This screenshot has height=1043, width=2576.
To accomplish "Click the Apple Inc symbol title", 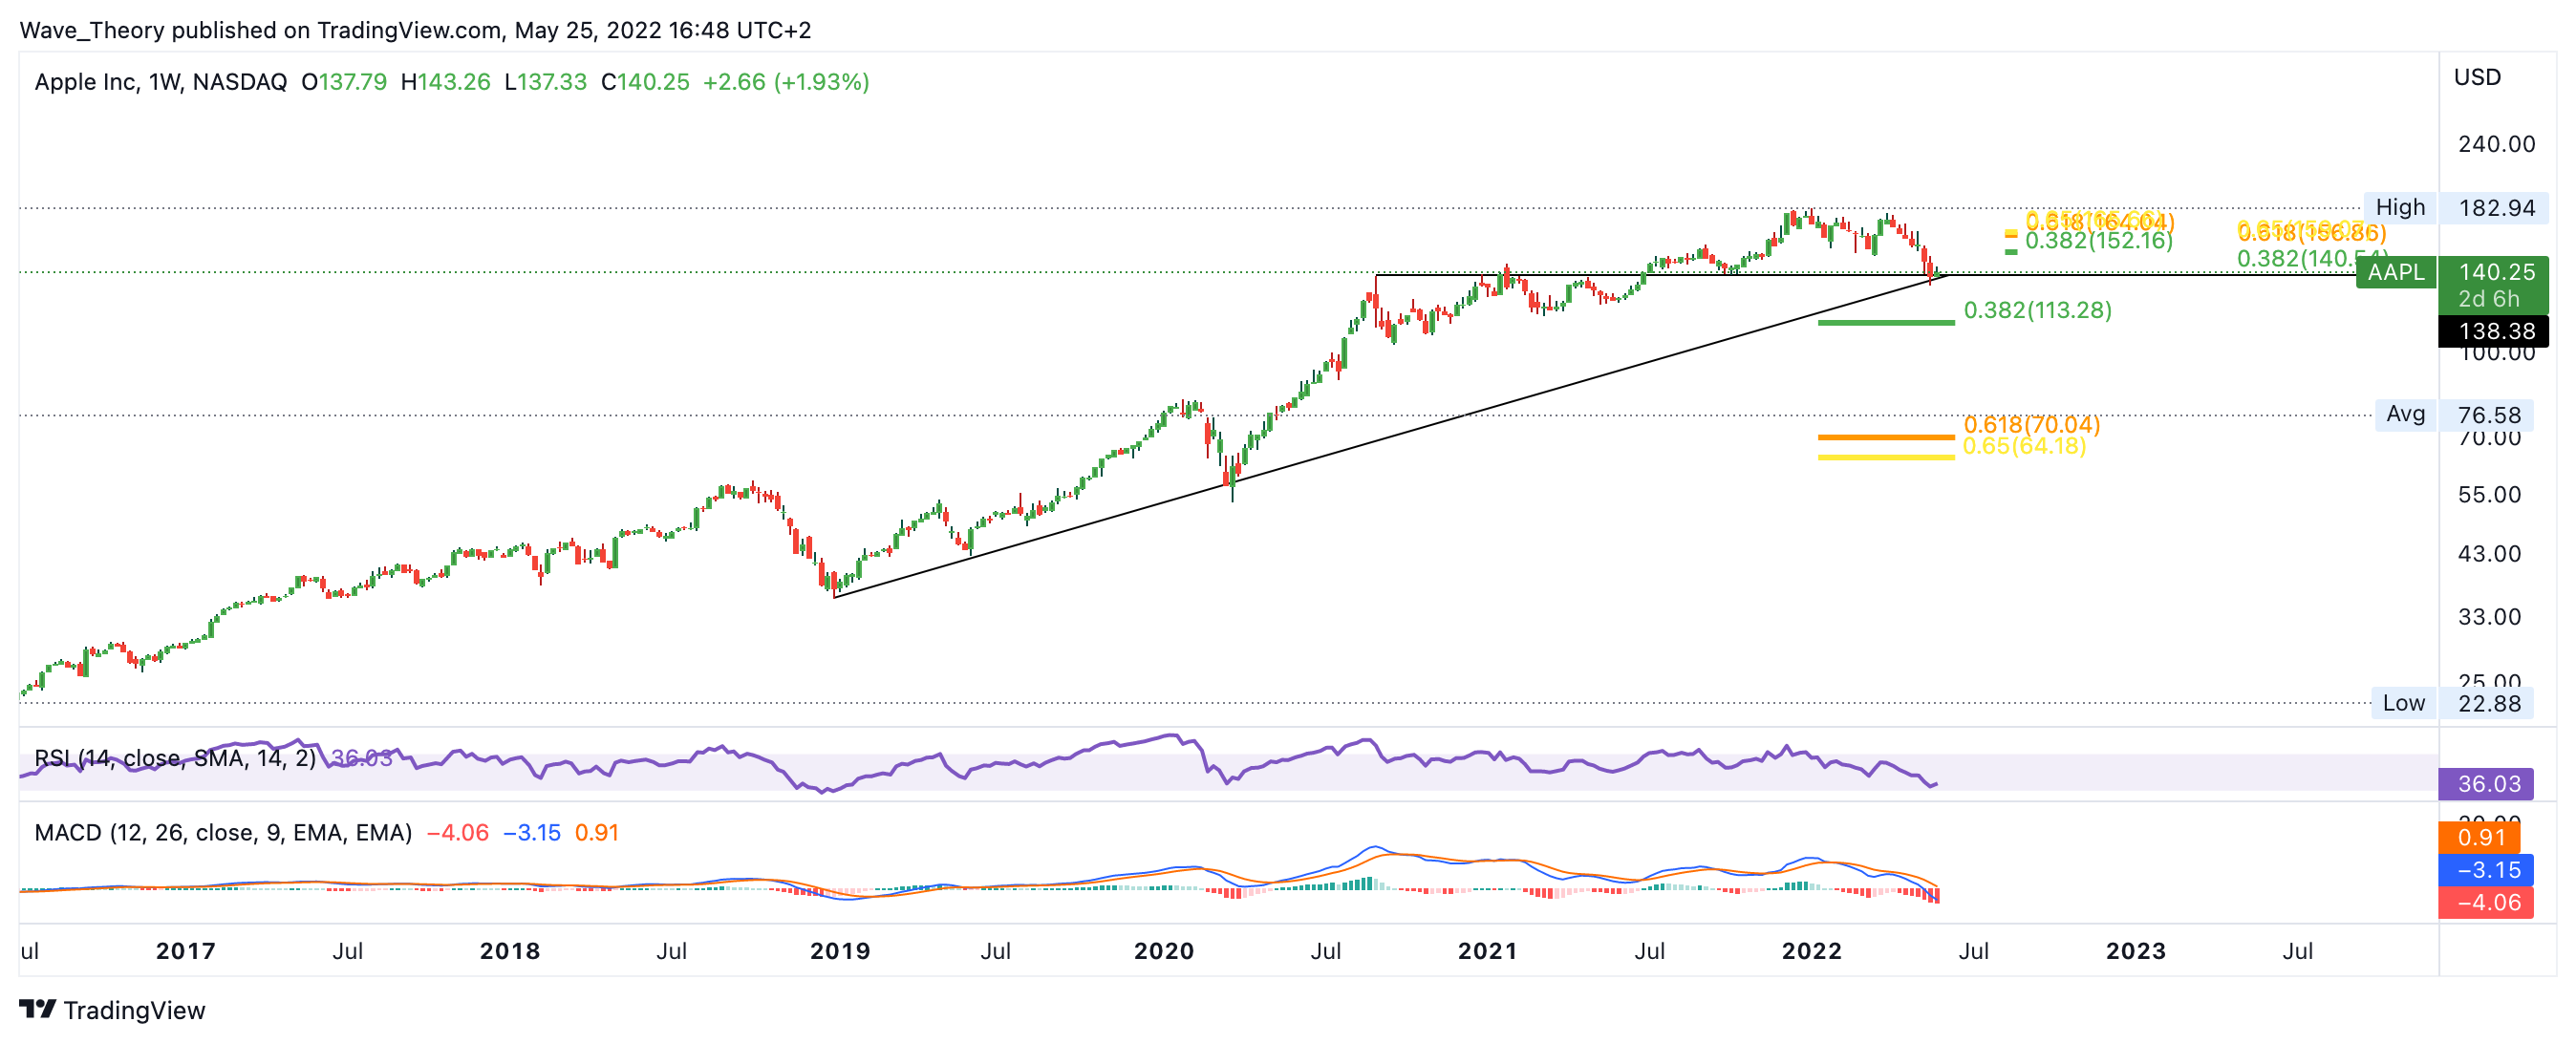I will click(x=160, y=82).
